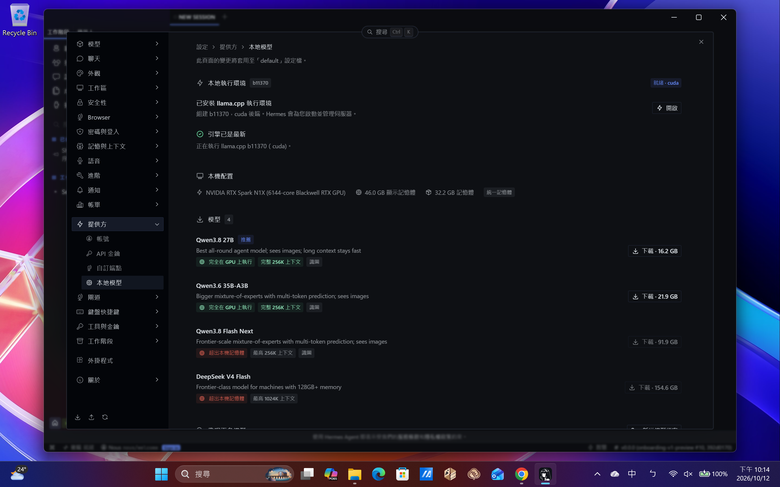780x487 pixels.
Task: Open File Explorer from the taskbar
Action: (x=354, y=474)
